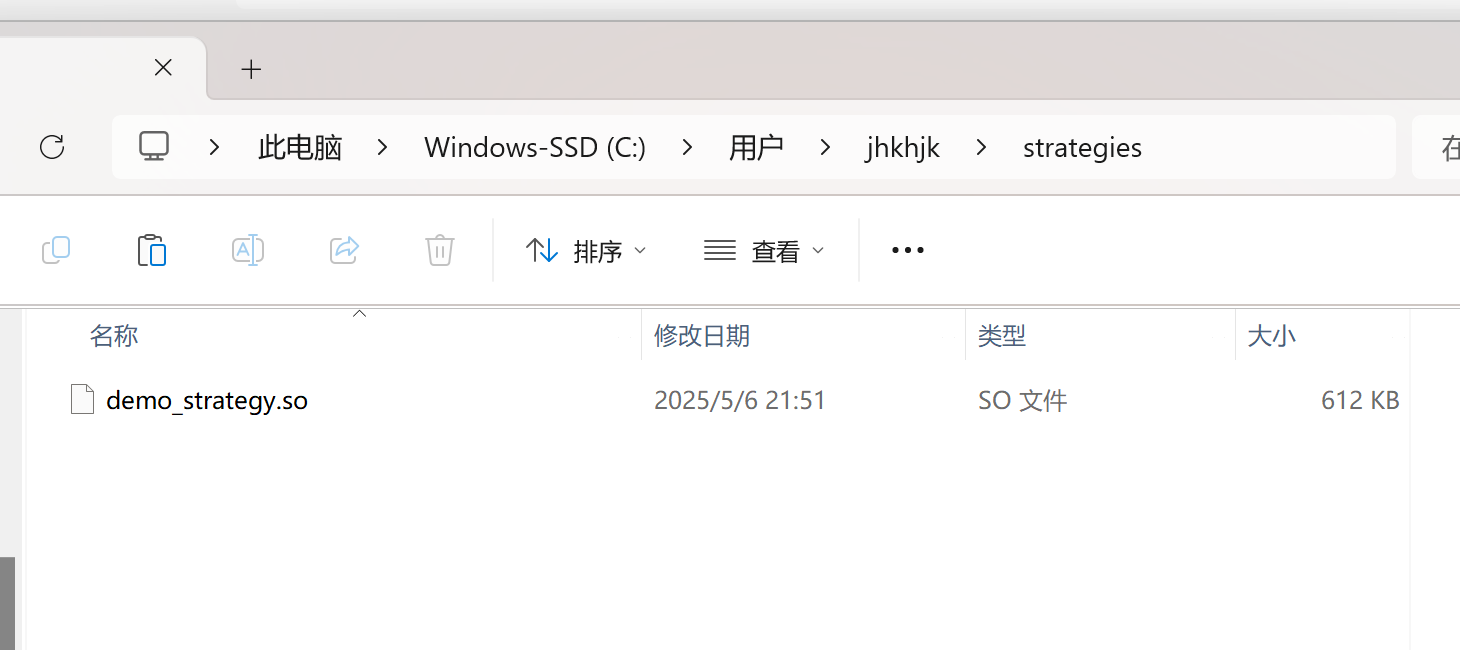
Task: Open the 查看 view dropdown
Action: pos(764,250)
